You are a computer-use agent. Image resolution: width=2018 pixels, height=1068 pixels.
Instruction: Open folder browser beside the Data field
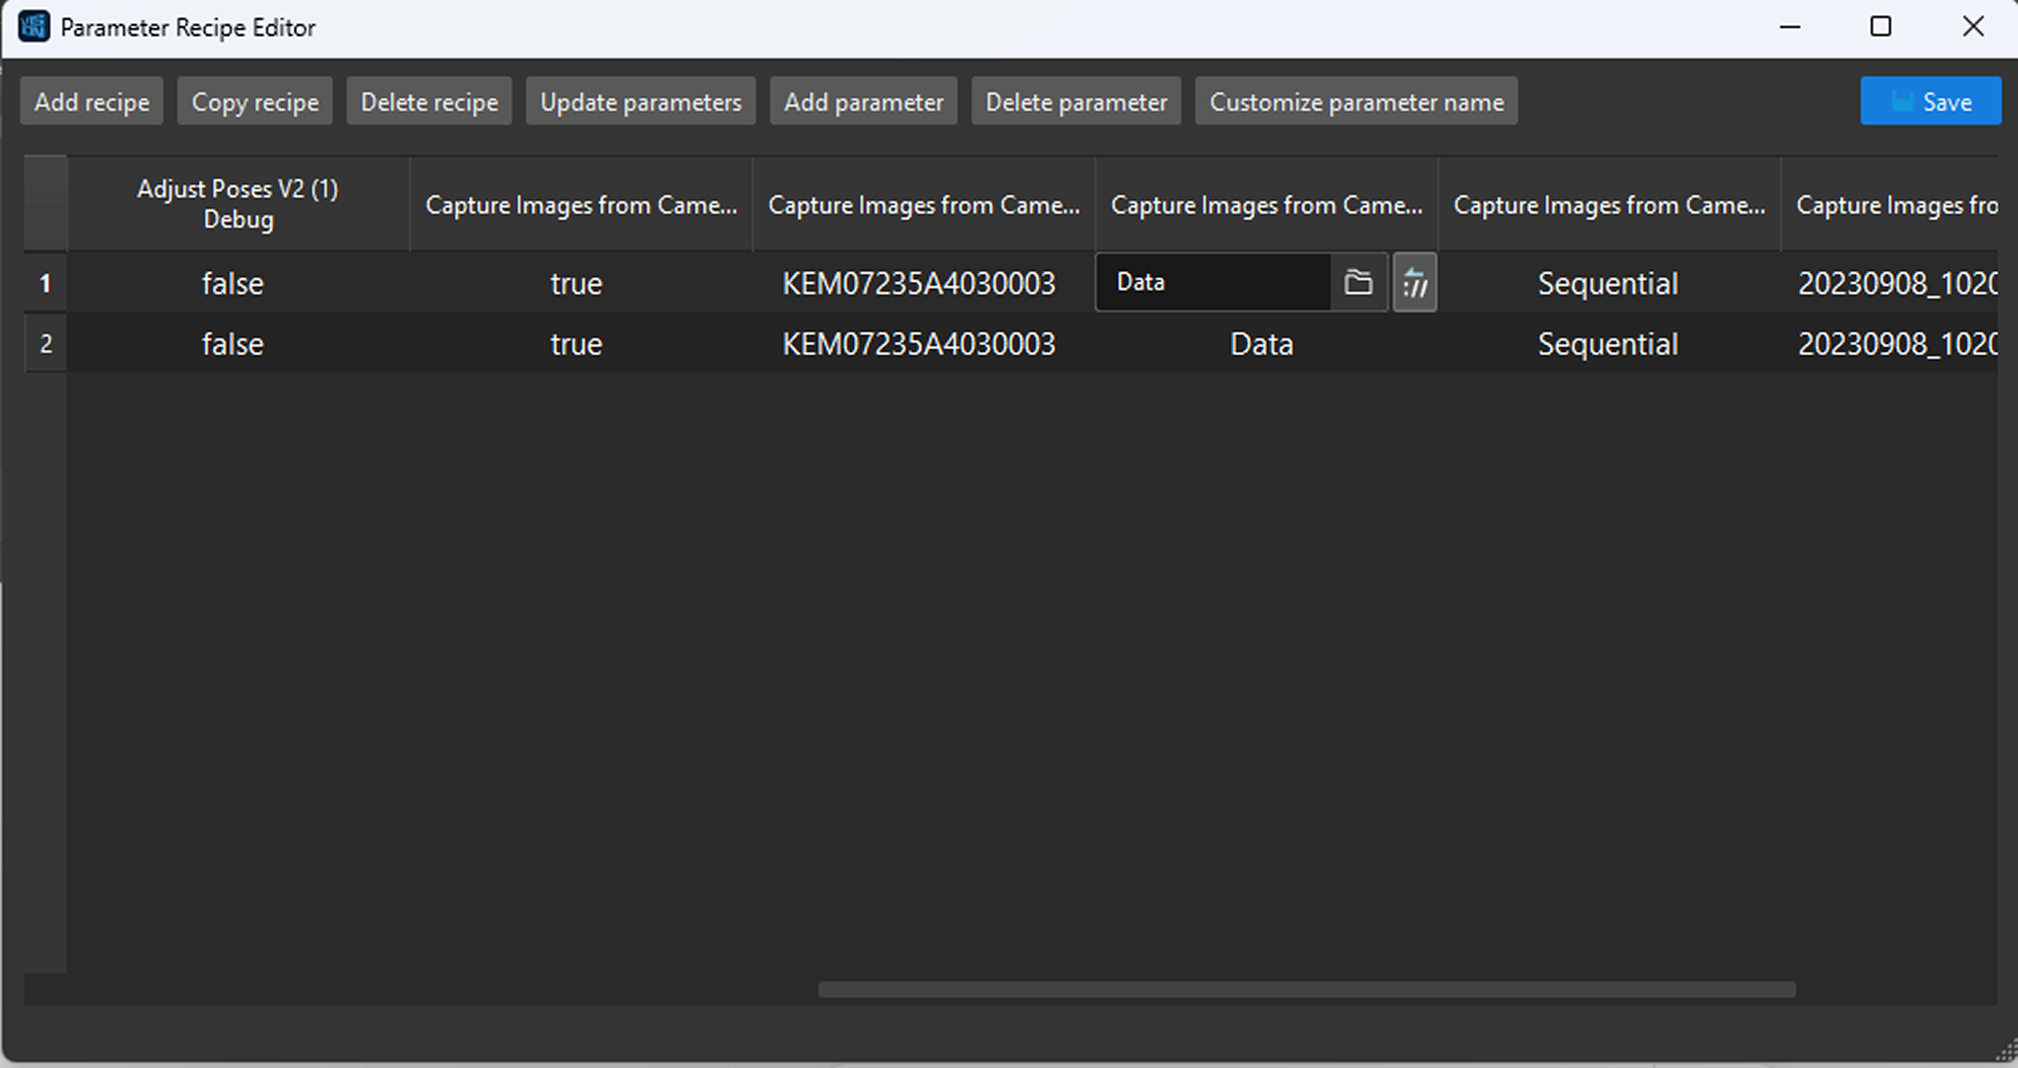1358,282
